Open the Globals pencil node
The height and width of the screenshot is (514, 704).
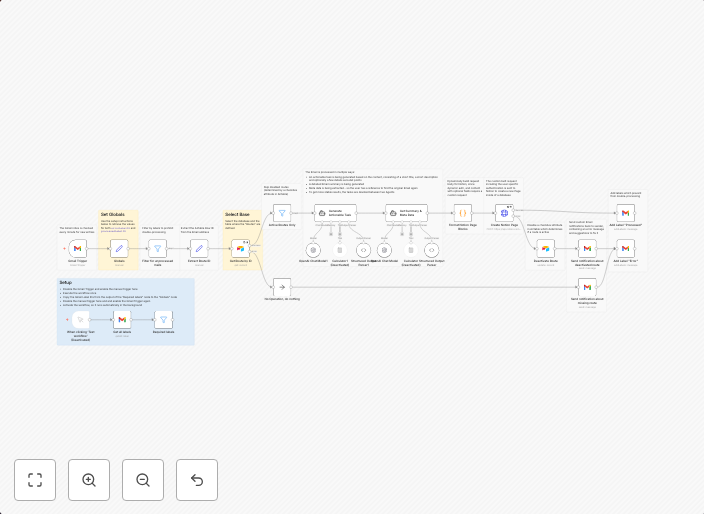(x=119, y=248)
